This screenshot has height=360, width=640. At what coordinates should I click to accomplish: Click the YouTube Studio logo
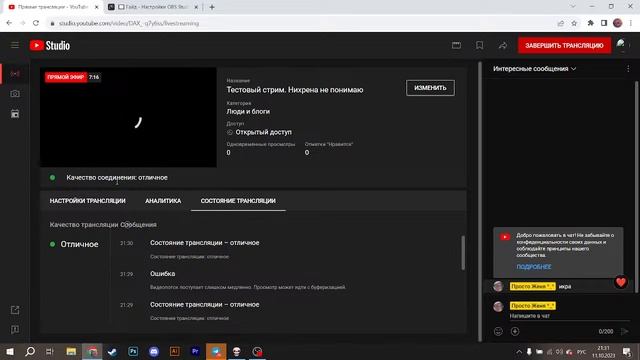(50, 45)
